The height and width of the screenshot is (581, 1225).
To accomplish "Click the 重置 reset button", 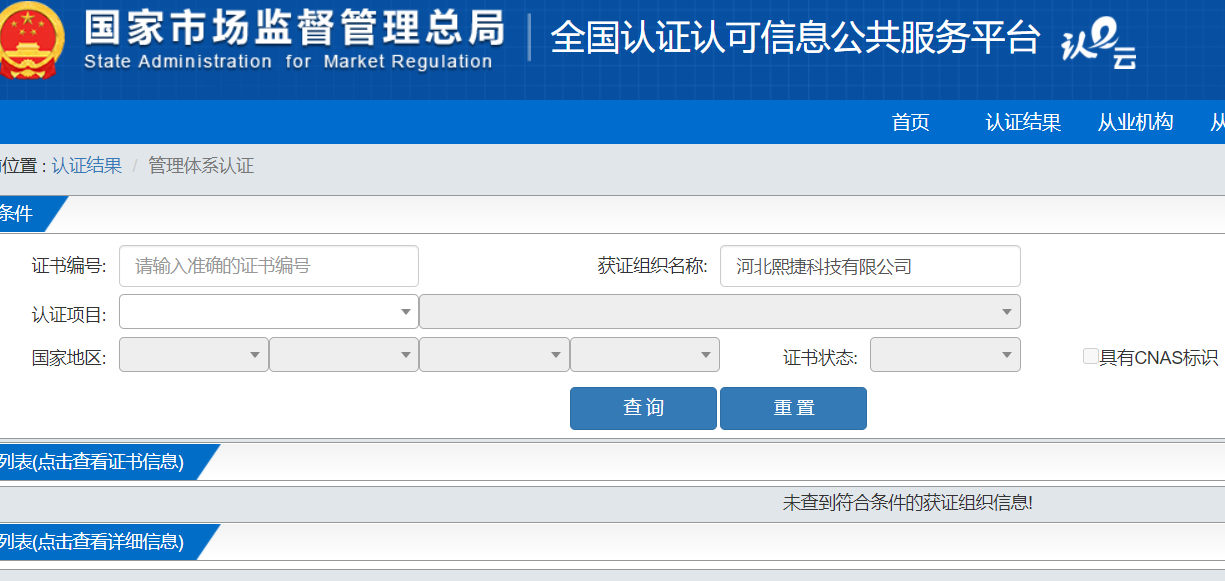I will (793, 408).
